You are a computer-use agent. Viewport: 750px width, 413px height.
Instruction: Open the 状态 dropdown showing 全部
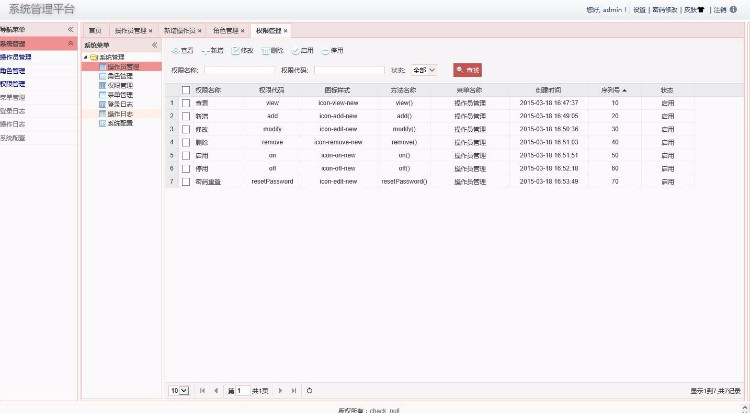424,70
